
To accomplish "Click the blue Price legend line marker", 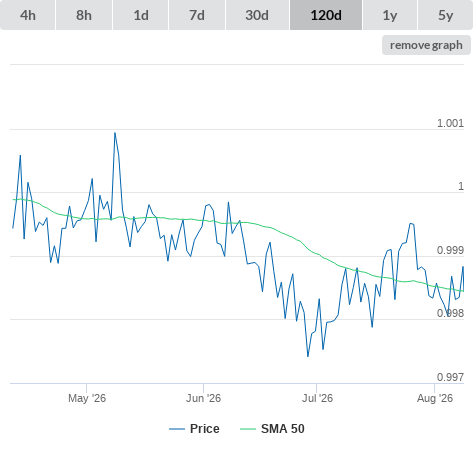I will (177, 429).
